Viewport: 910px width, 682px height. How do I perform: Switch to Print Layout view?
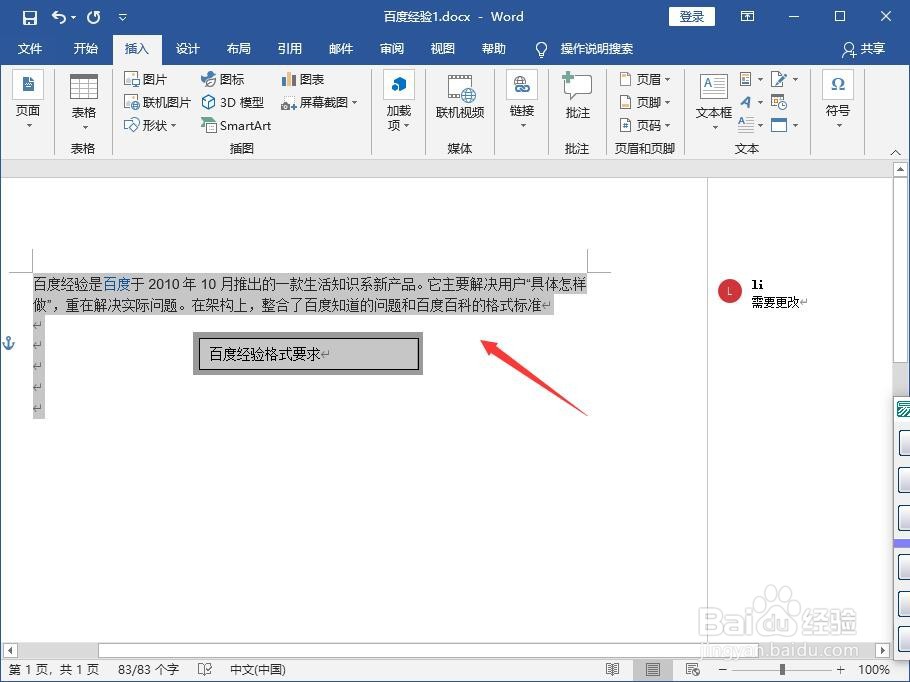[x=653, y=670]
